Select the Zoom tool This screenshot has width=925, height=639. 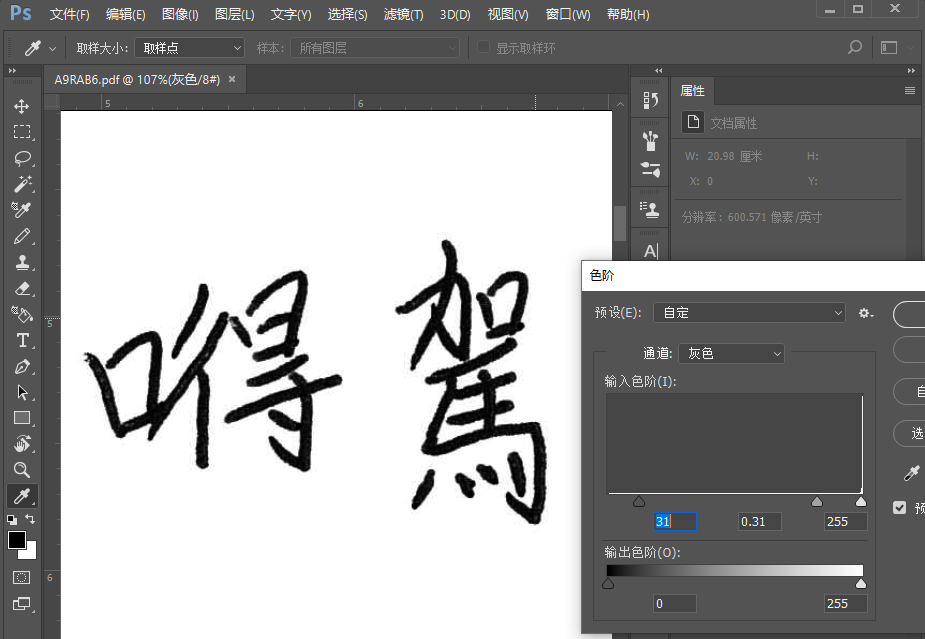pos(22,470)
